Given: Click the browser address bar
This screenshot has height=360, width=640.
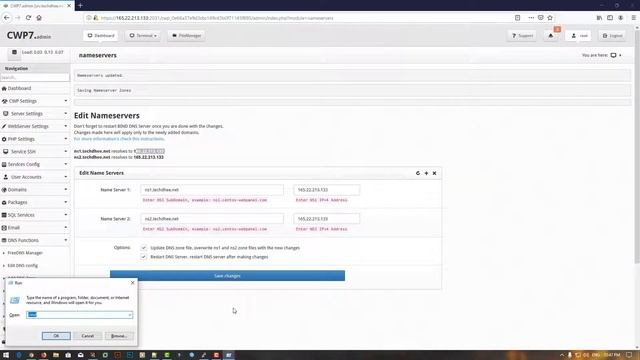Looking at the screenshot, I should 298,18.
